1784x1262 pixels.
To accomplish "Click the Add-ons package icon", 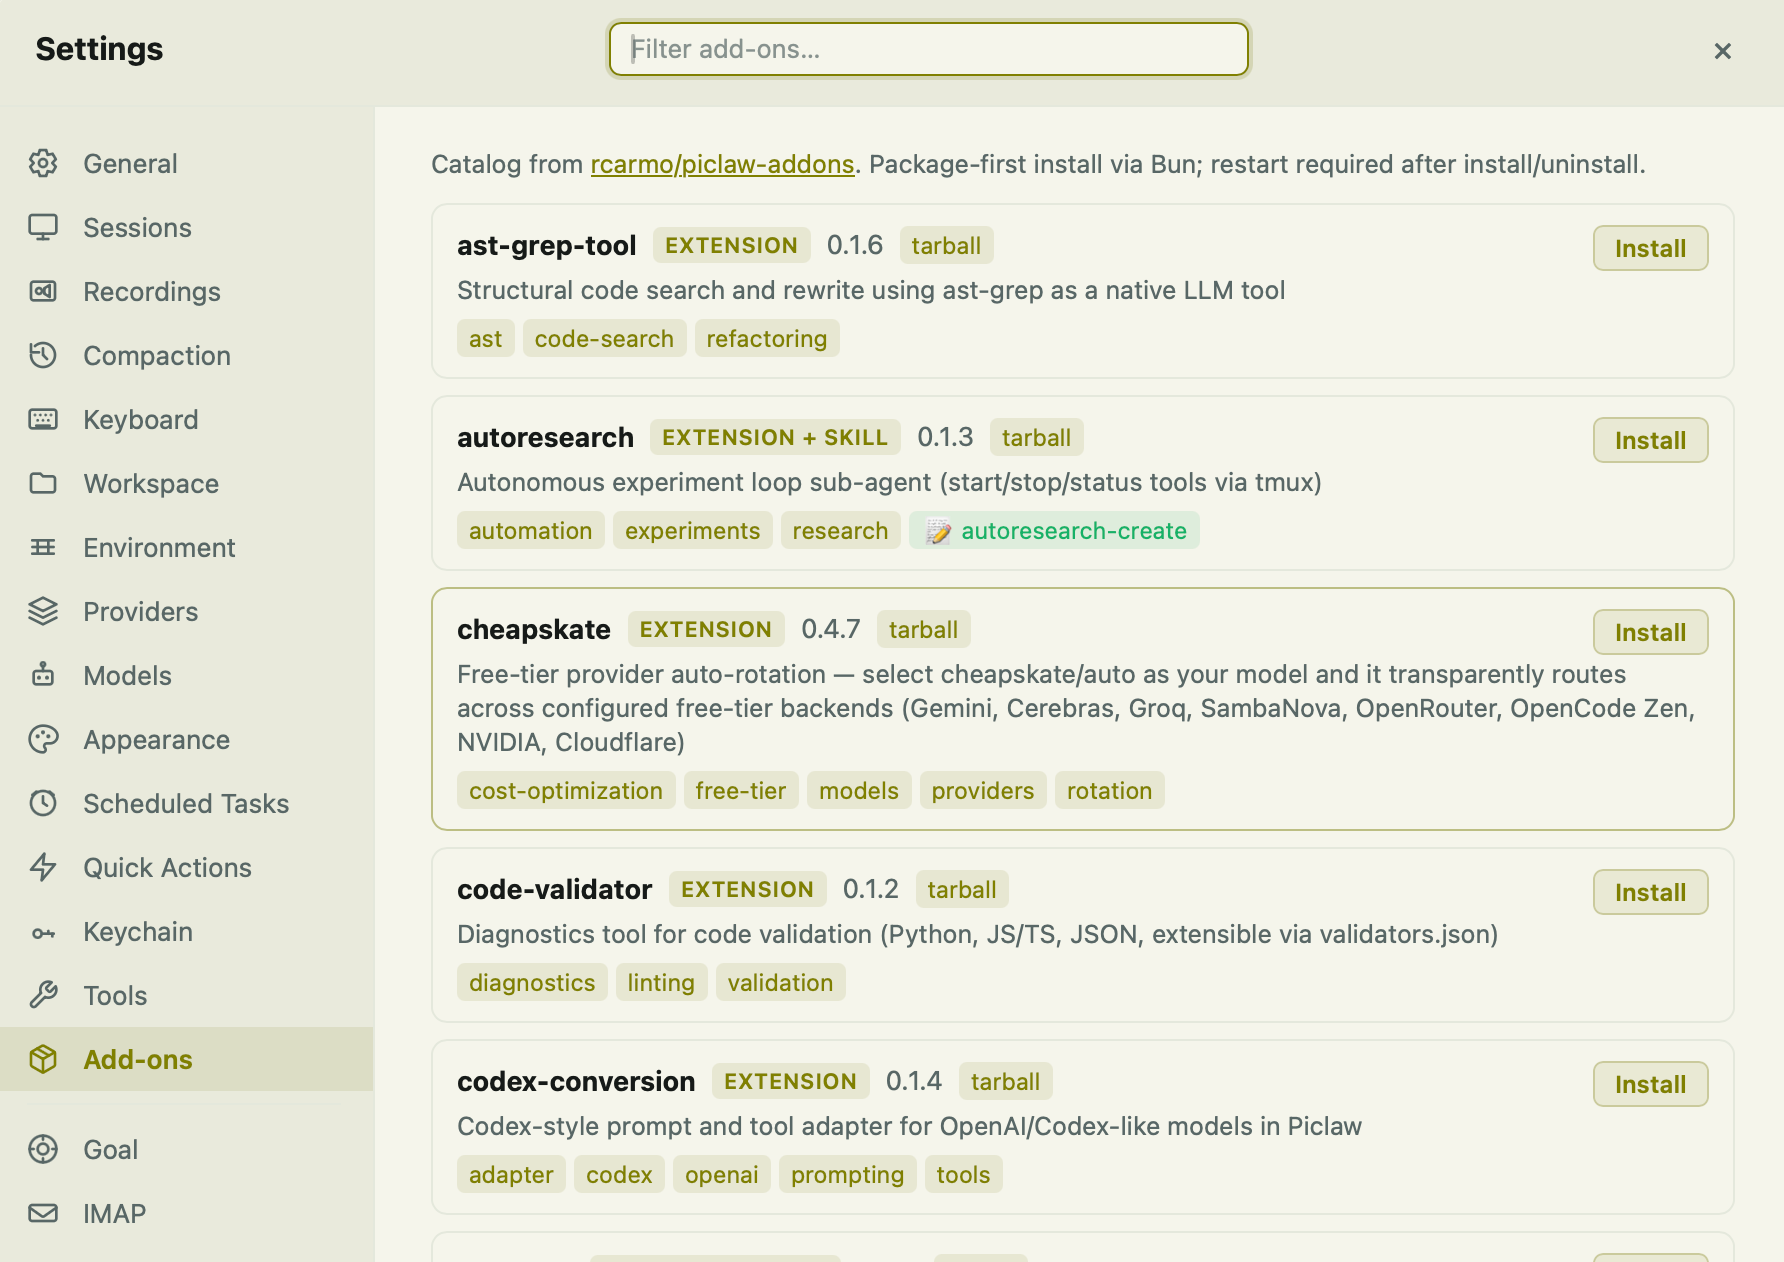I will pos(43,1059).
